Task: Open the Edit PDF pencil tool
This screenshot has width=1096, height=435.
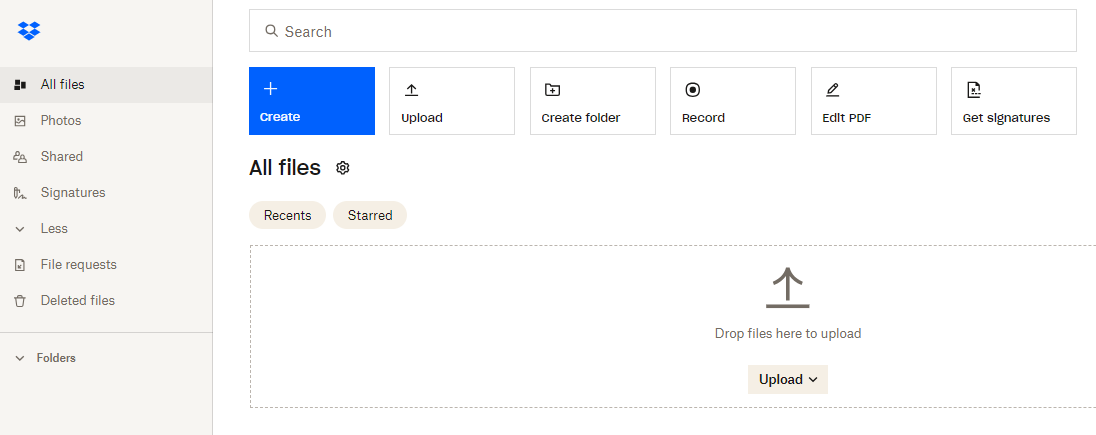Action: coord(874,101)
